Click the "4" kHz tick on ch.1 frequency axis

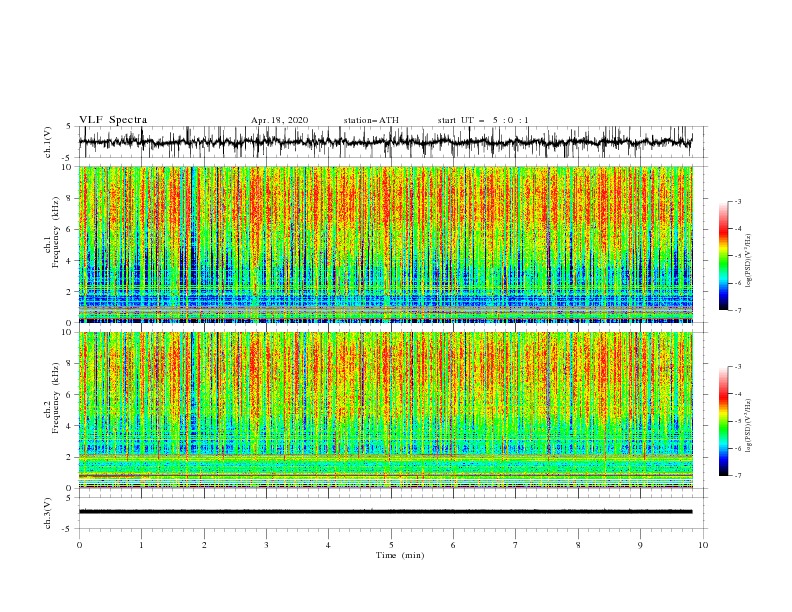click(x=69, y=261)
